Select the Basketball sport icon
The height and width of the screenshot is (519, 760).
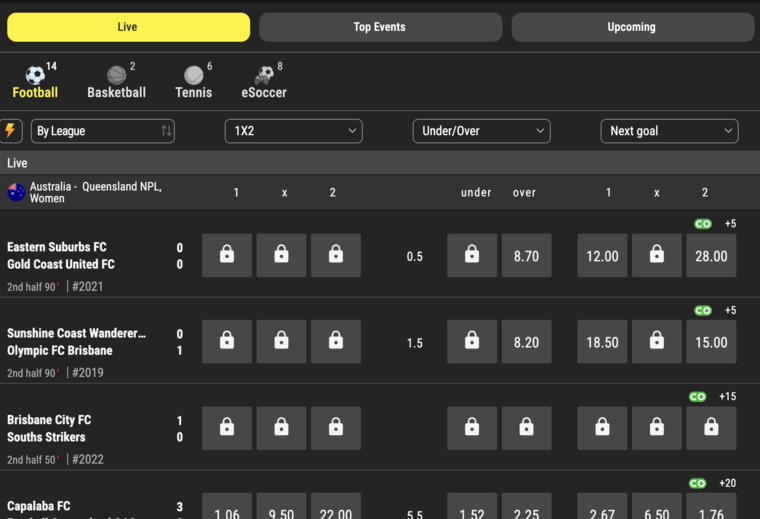(116, 76)
